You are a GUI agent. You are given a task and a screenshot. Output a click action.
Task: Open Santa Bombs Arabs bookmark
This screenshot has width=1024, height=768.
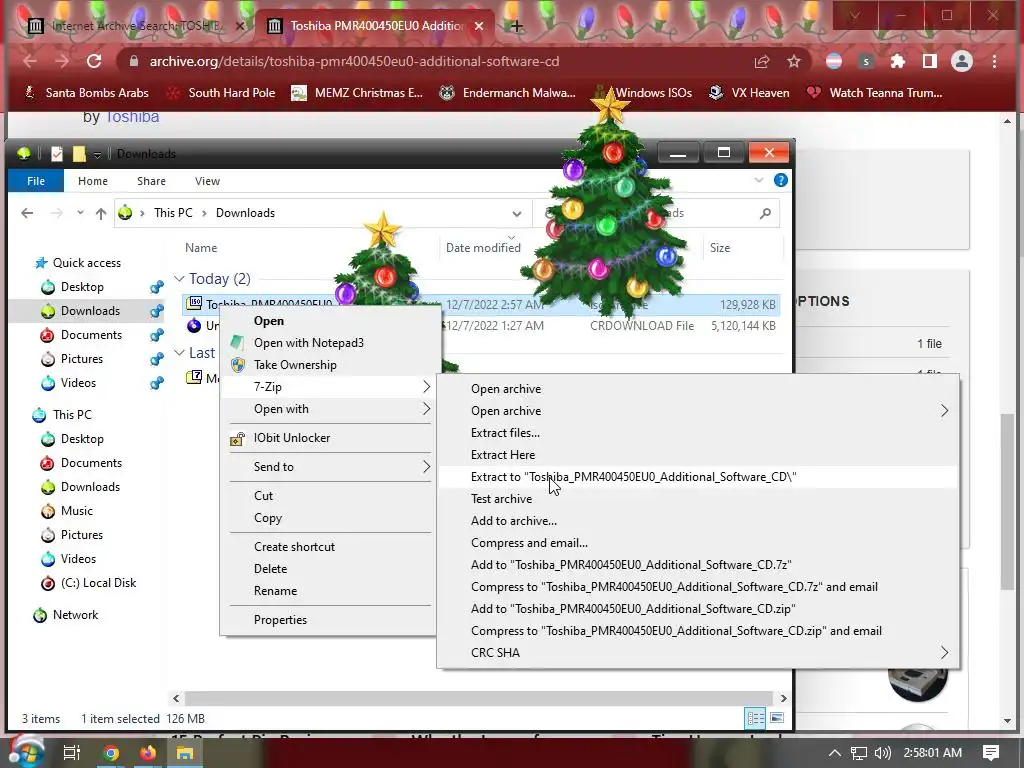[86, 93]
